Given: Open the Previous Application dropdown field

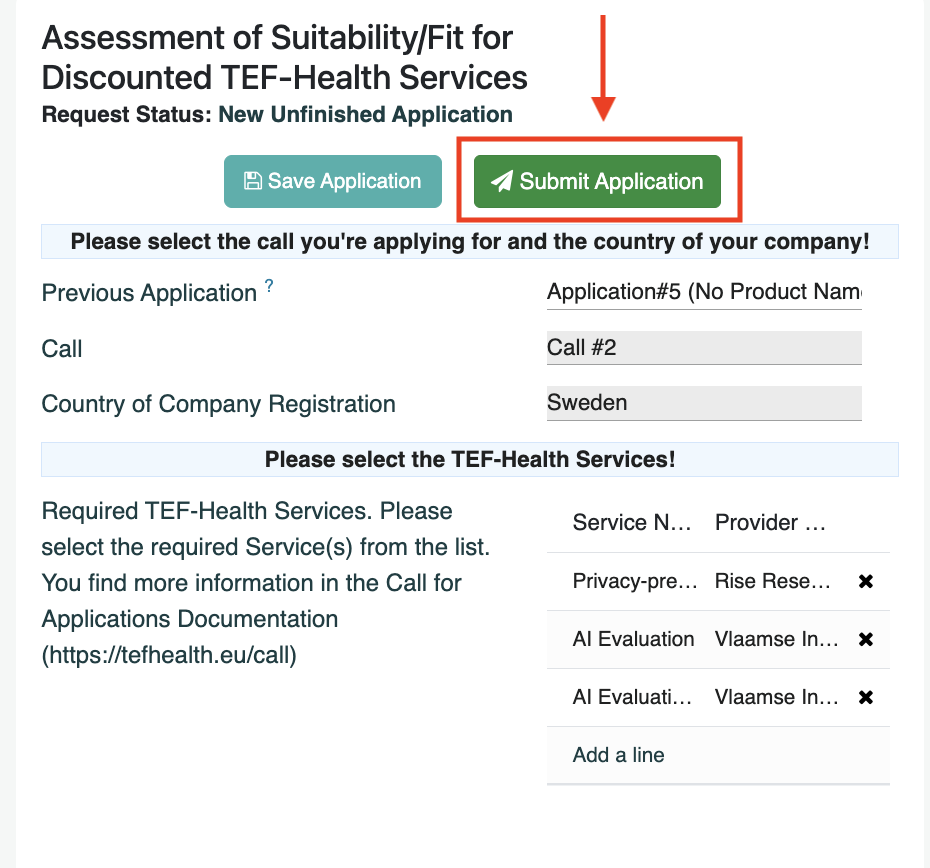Looking at the screenshot, I should (x=704, y=292).
